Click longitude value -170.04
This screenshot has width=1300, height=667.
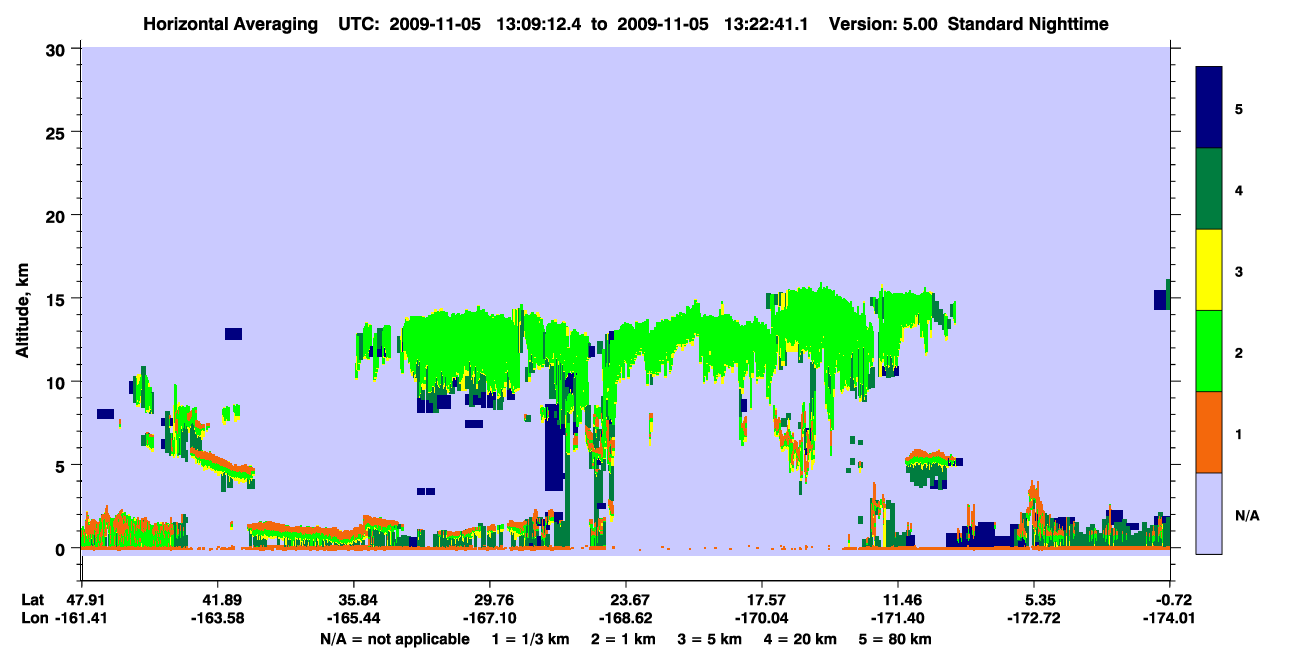coord(762,618)
